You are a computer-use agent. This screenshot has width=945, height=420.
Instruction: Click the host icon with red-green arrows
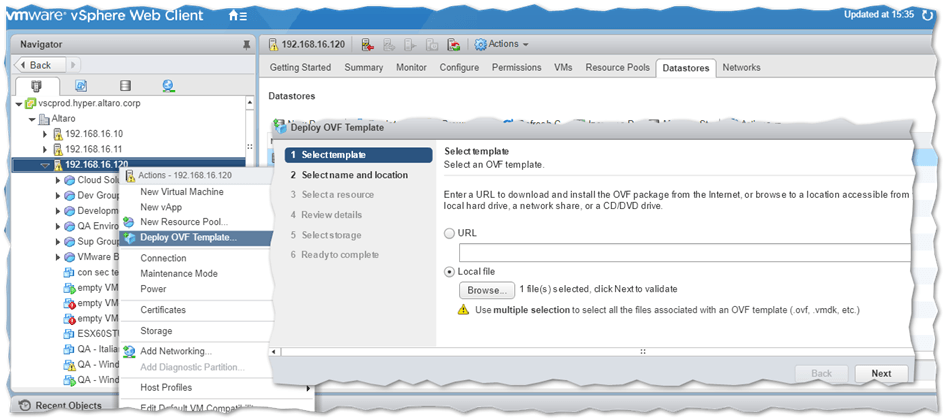[x=453, y=45]
